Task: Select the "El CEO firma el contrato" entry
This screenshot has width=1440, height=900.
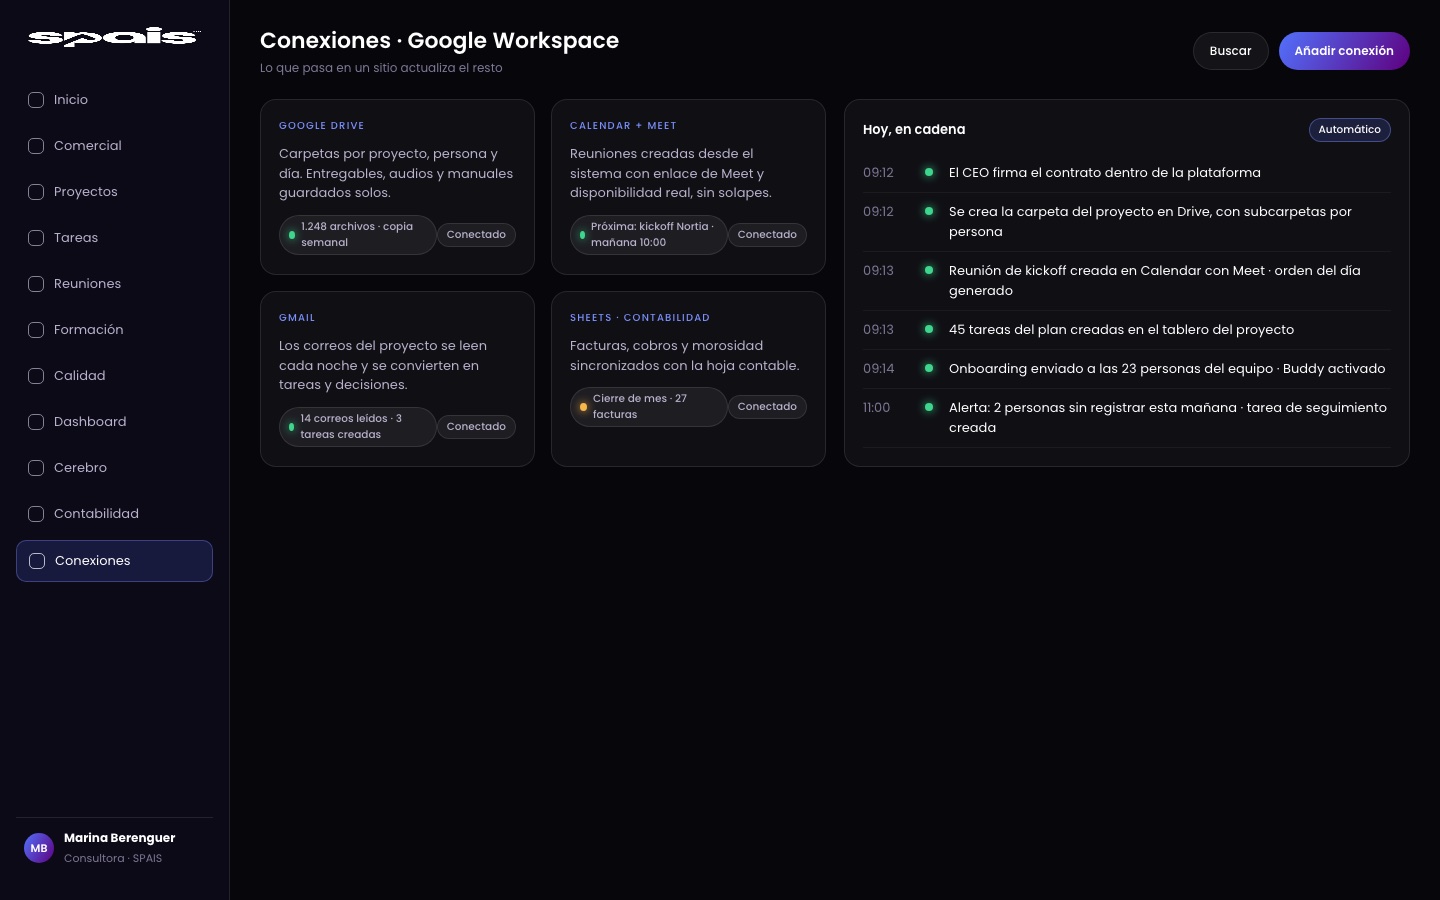Action: pos(1127,173)
